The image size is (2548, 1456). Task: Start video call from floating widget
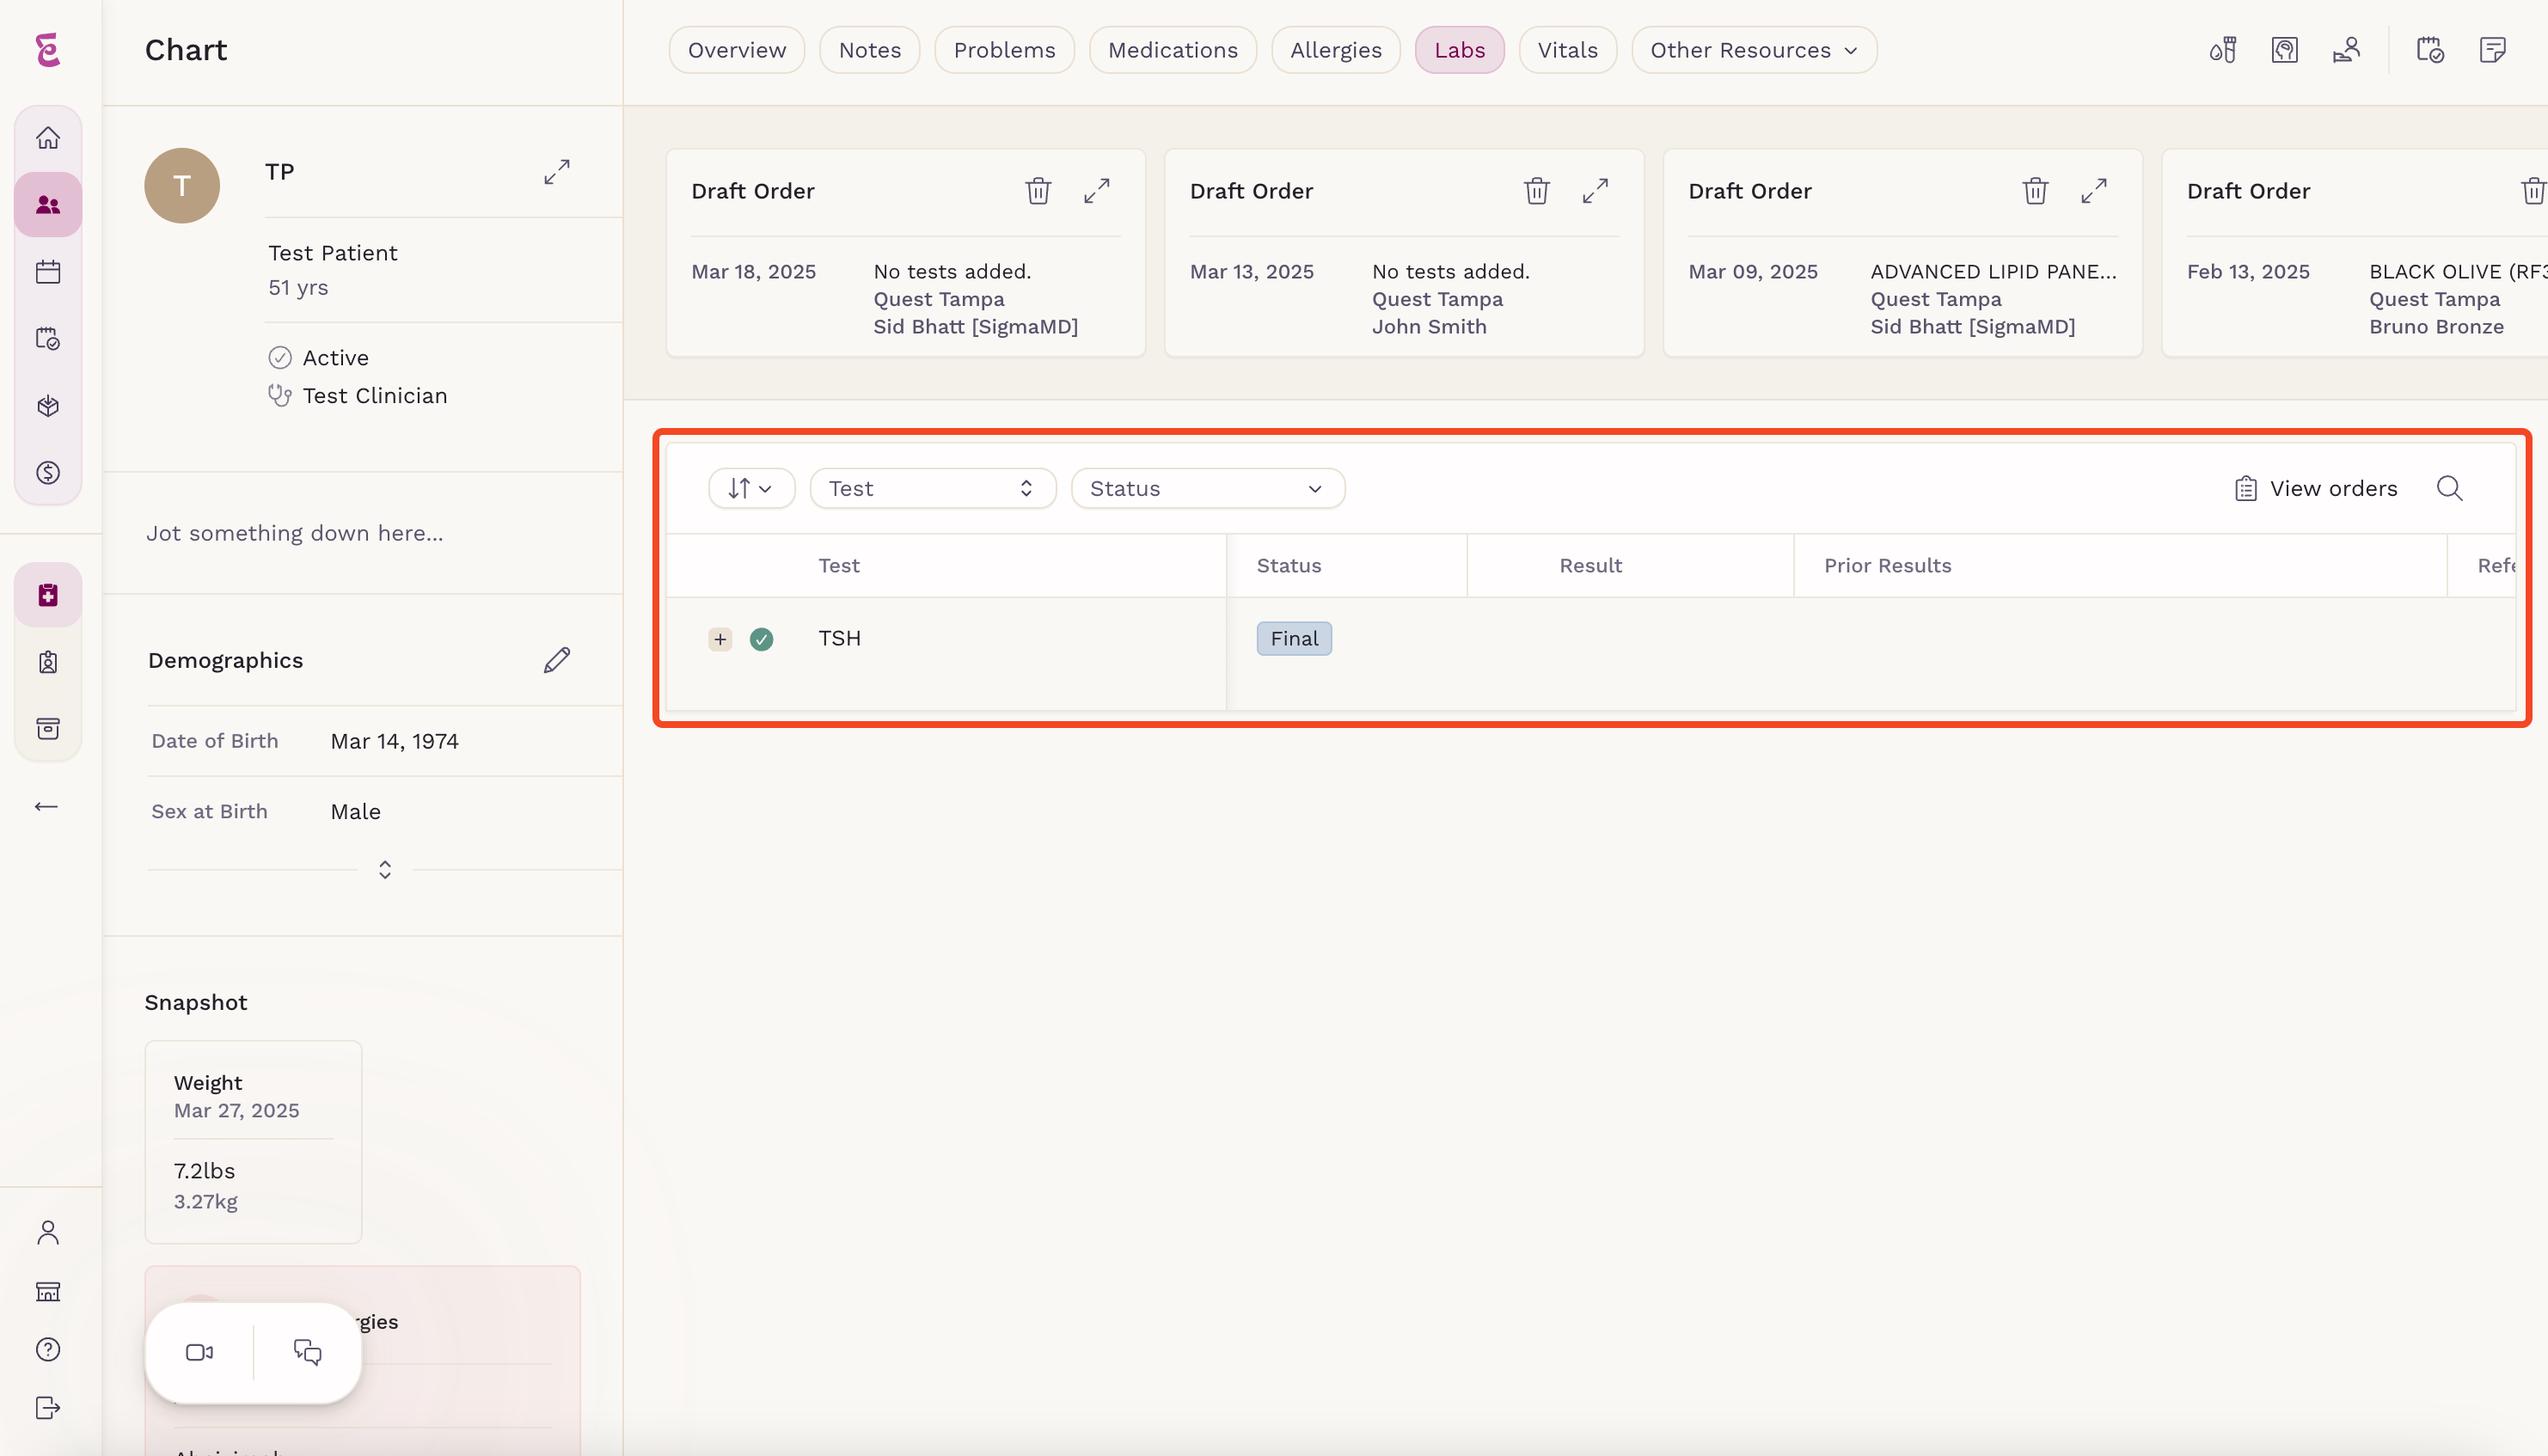click(x=200, y=1352)
